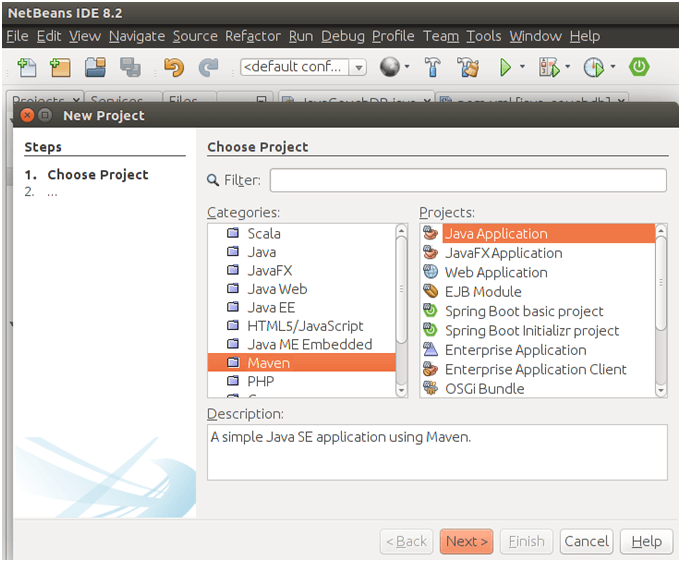Click the Finish button
The width and height of the screenshot is (681, 562).
(526, 541)
